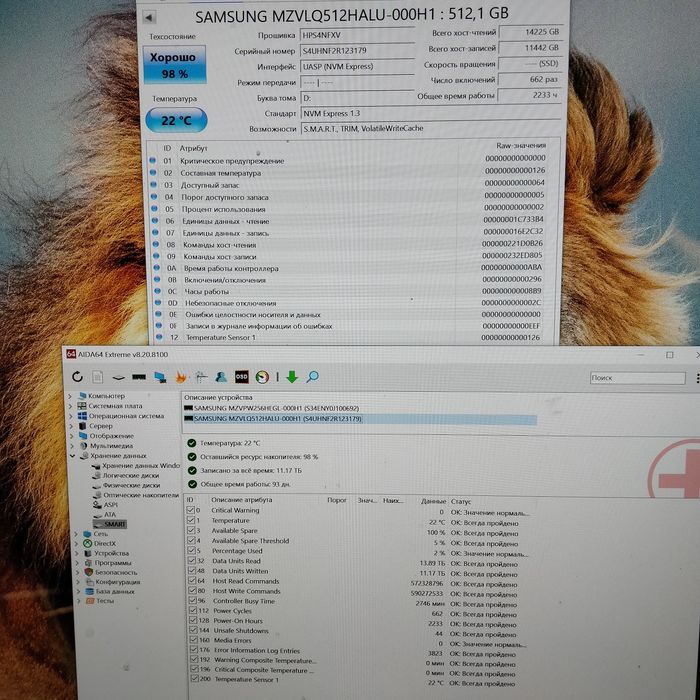Image resolution: width=700 pixels, height=700 pixels.
Task: Start the flame system stability test icon
Action: click(x=181, y=377)
